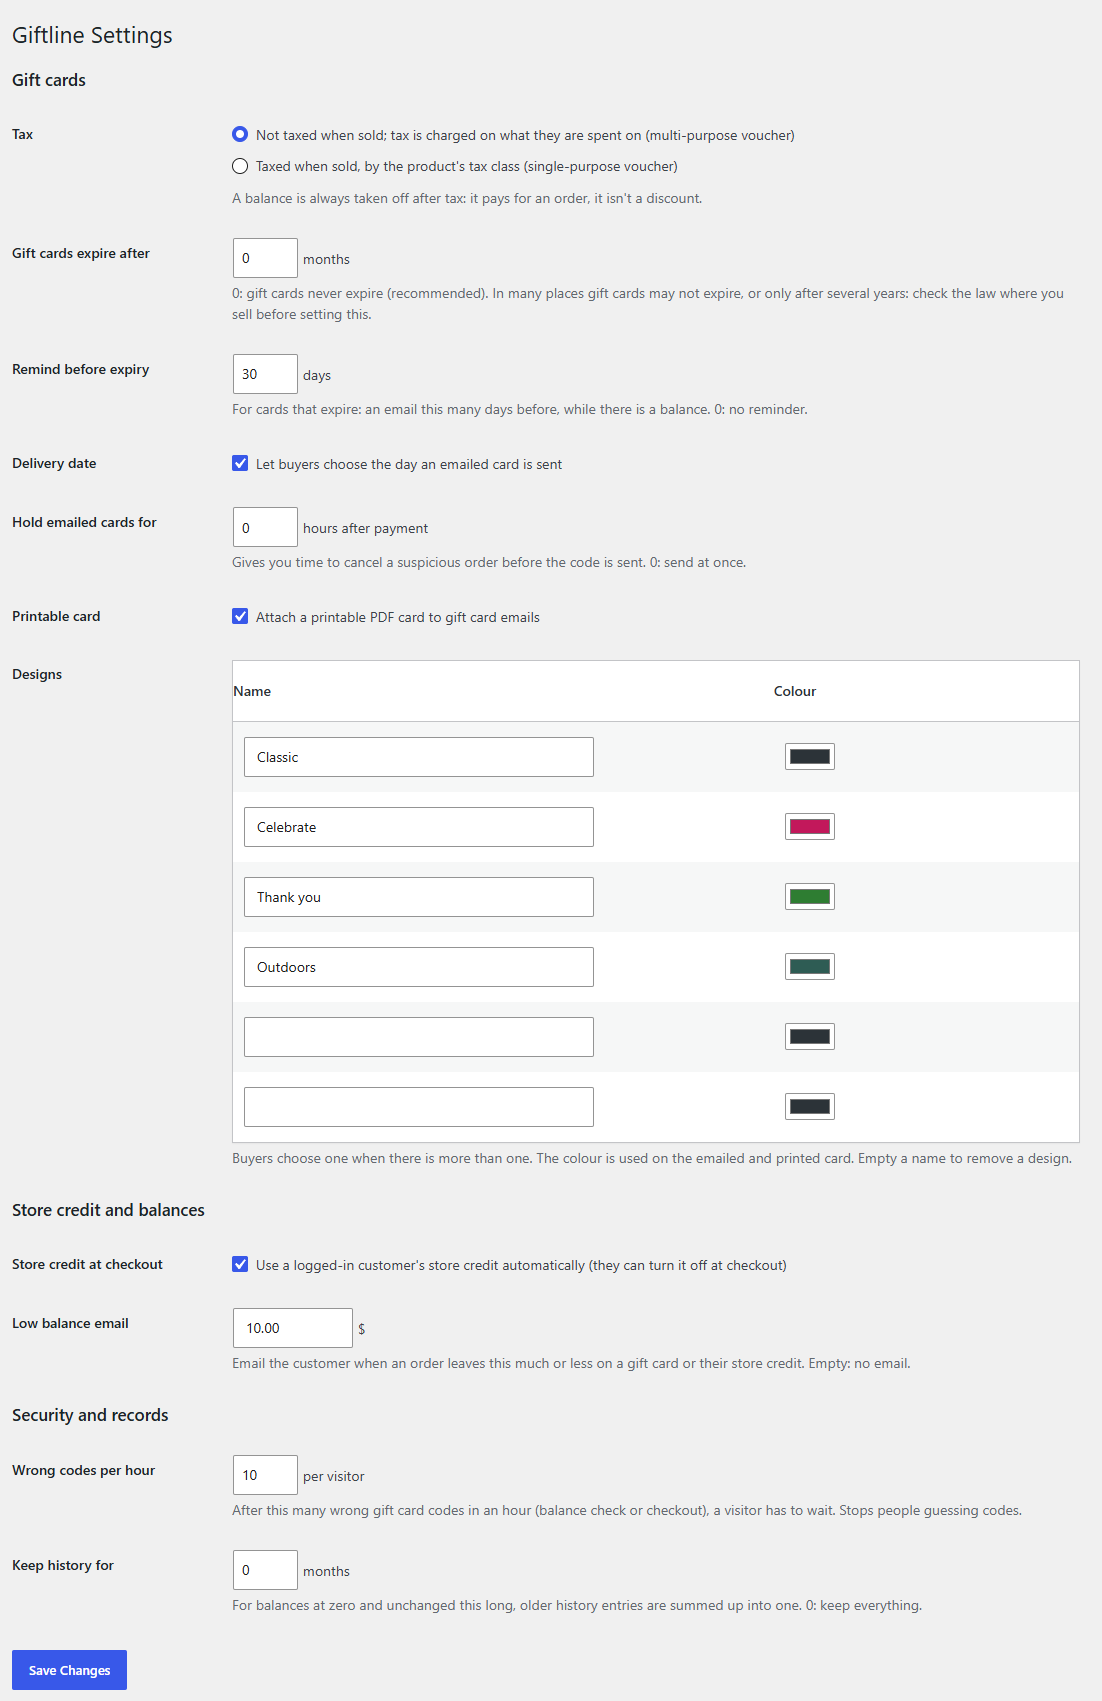
Task: Click the fifth (empty) design name field
Action: [x=419, y=1037]
